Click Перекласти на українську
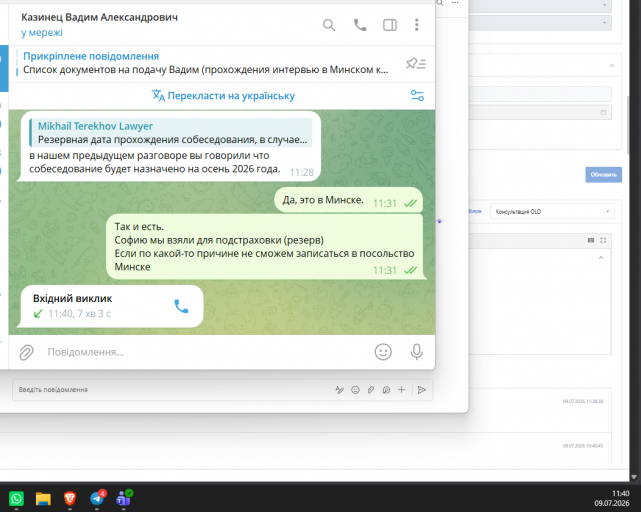This screenshot has width=641, height=512. 223,96
